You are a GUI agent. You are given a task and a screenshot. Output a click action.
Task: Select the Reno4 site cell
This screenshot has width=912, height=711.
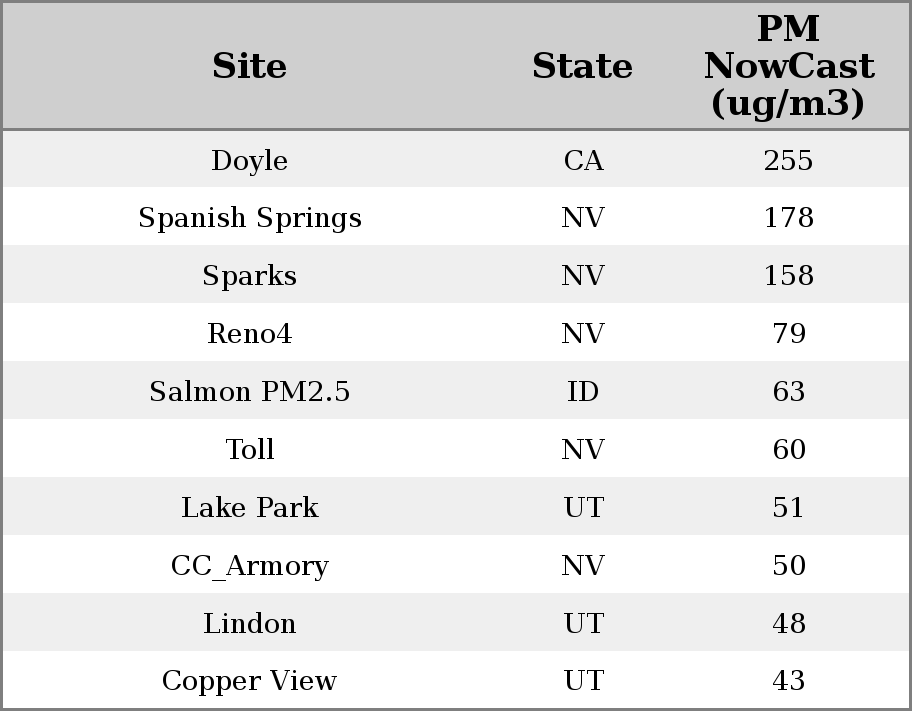(x=249, y=334)
